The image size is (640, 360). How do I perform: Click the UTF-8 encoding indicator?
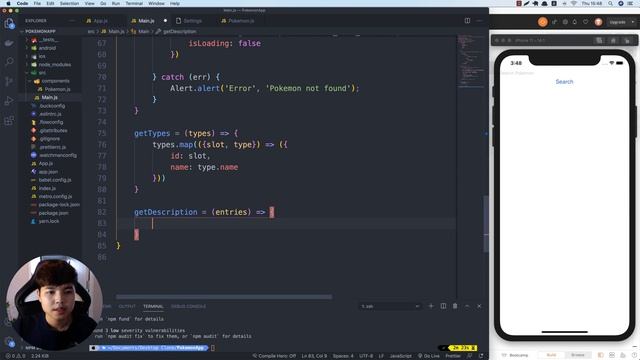366,356
